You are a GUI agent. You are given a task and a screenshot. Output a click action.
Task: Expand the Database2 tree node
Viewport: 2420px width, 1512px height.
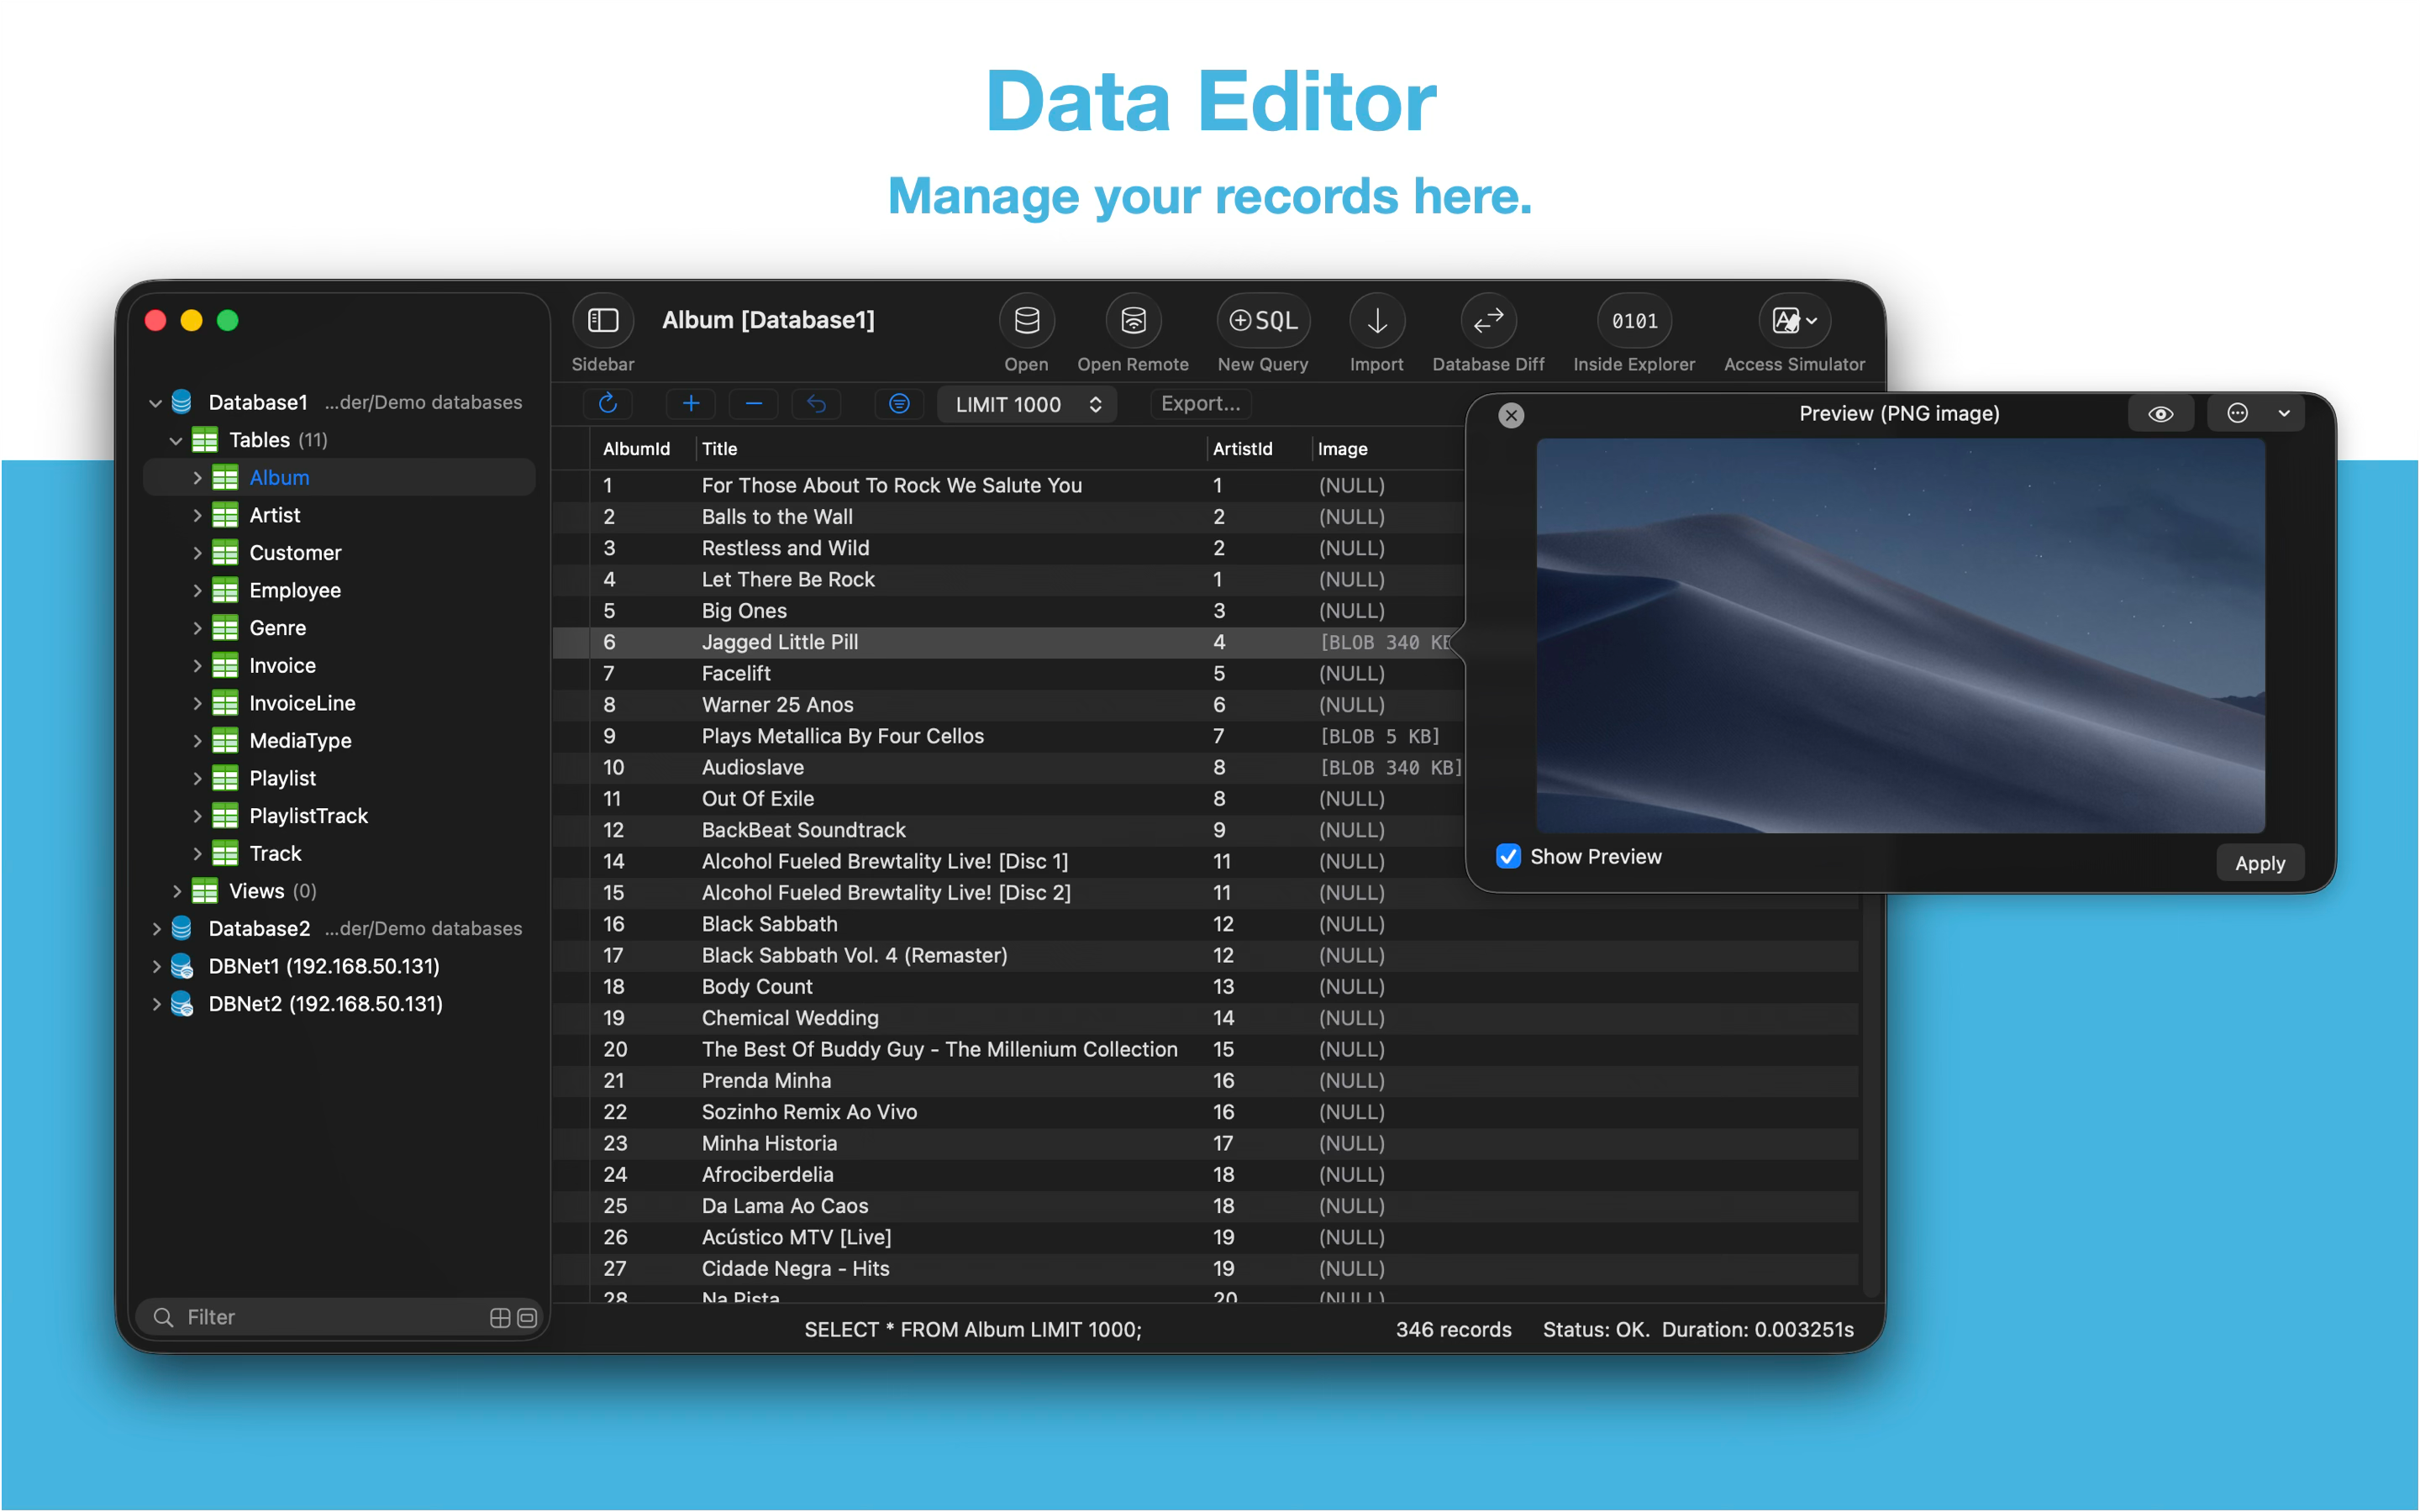pos(157,929)
